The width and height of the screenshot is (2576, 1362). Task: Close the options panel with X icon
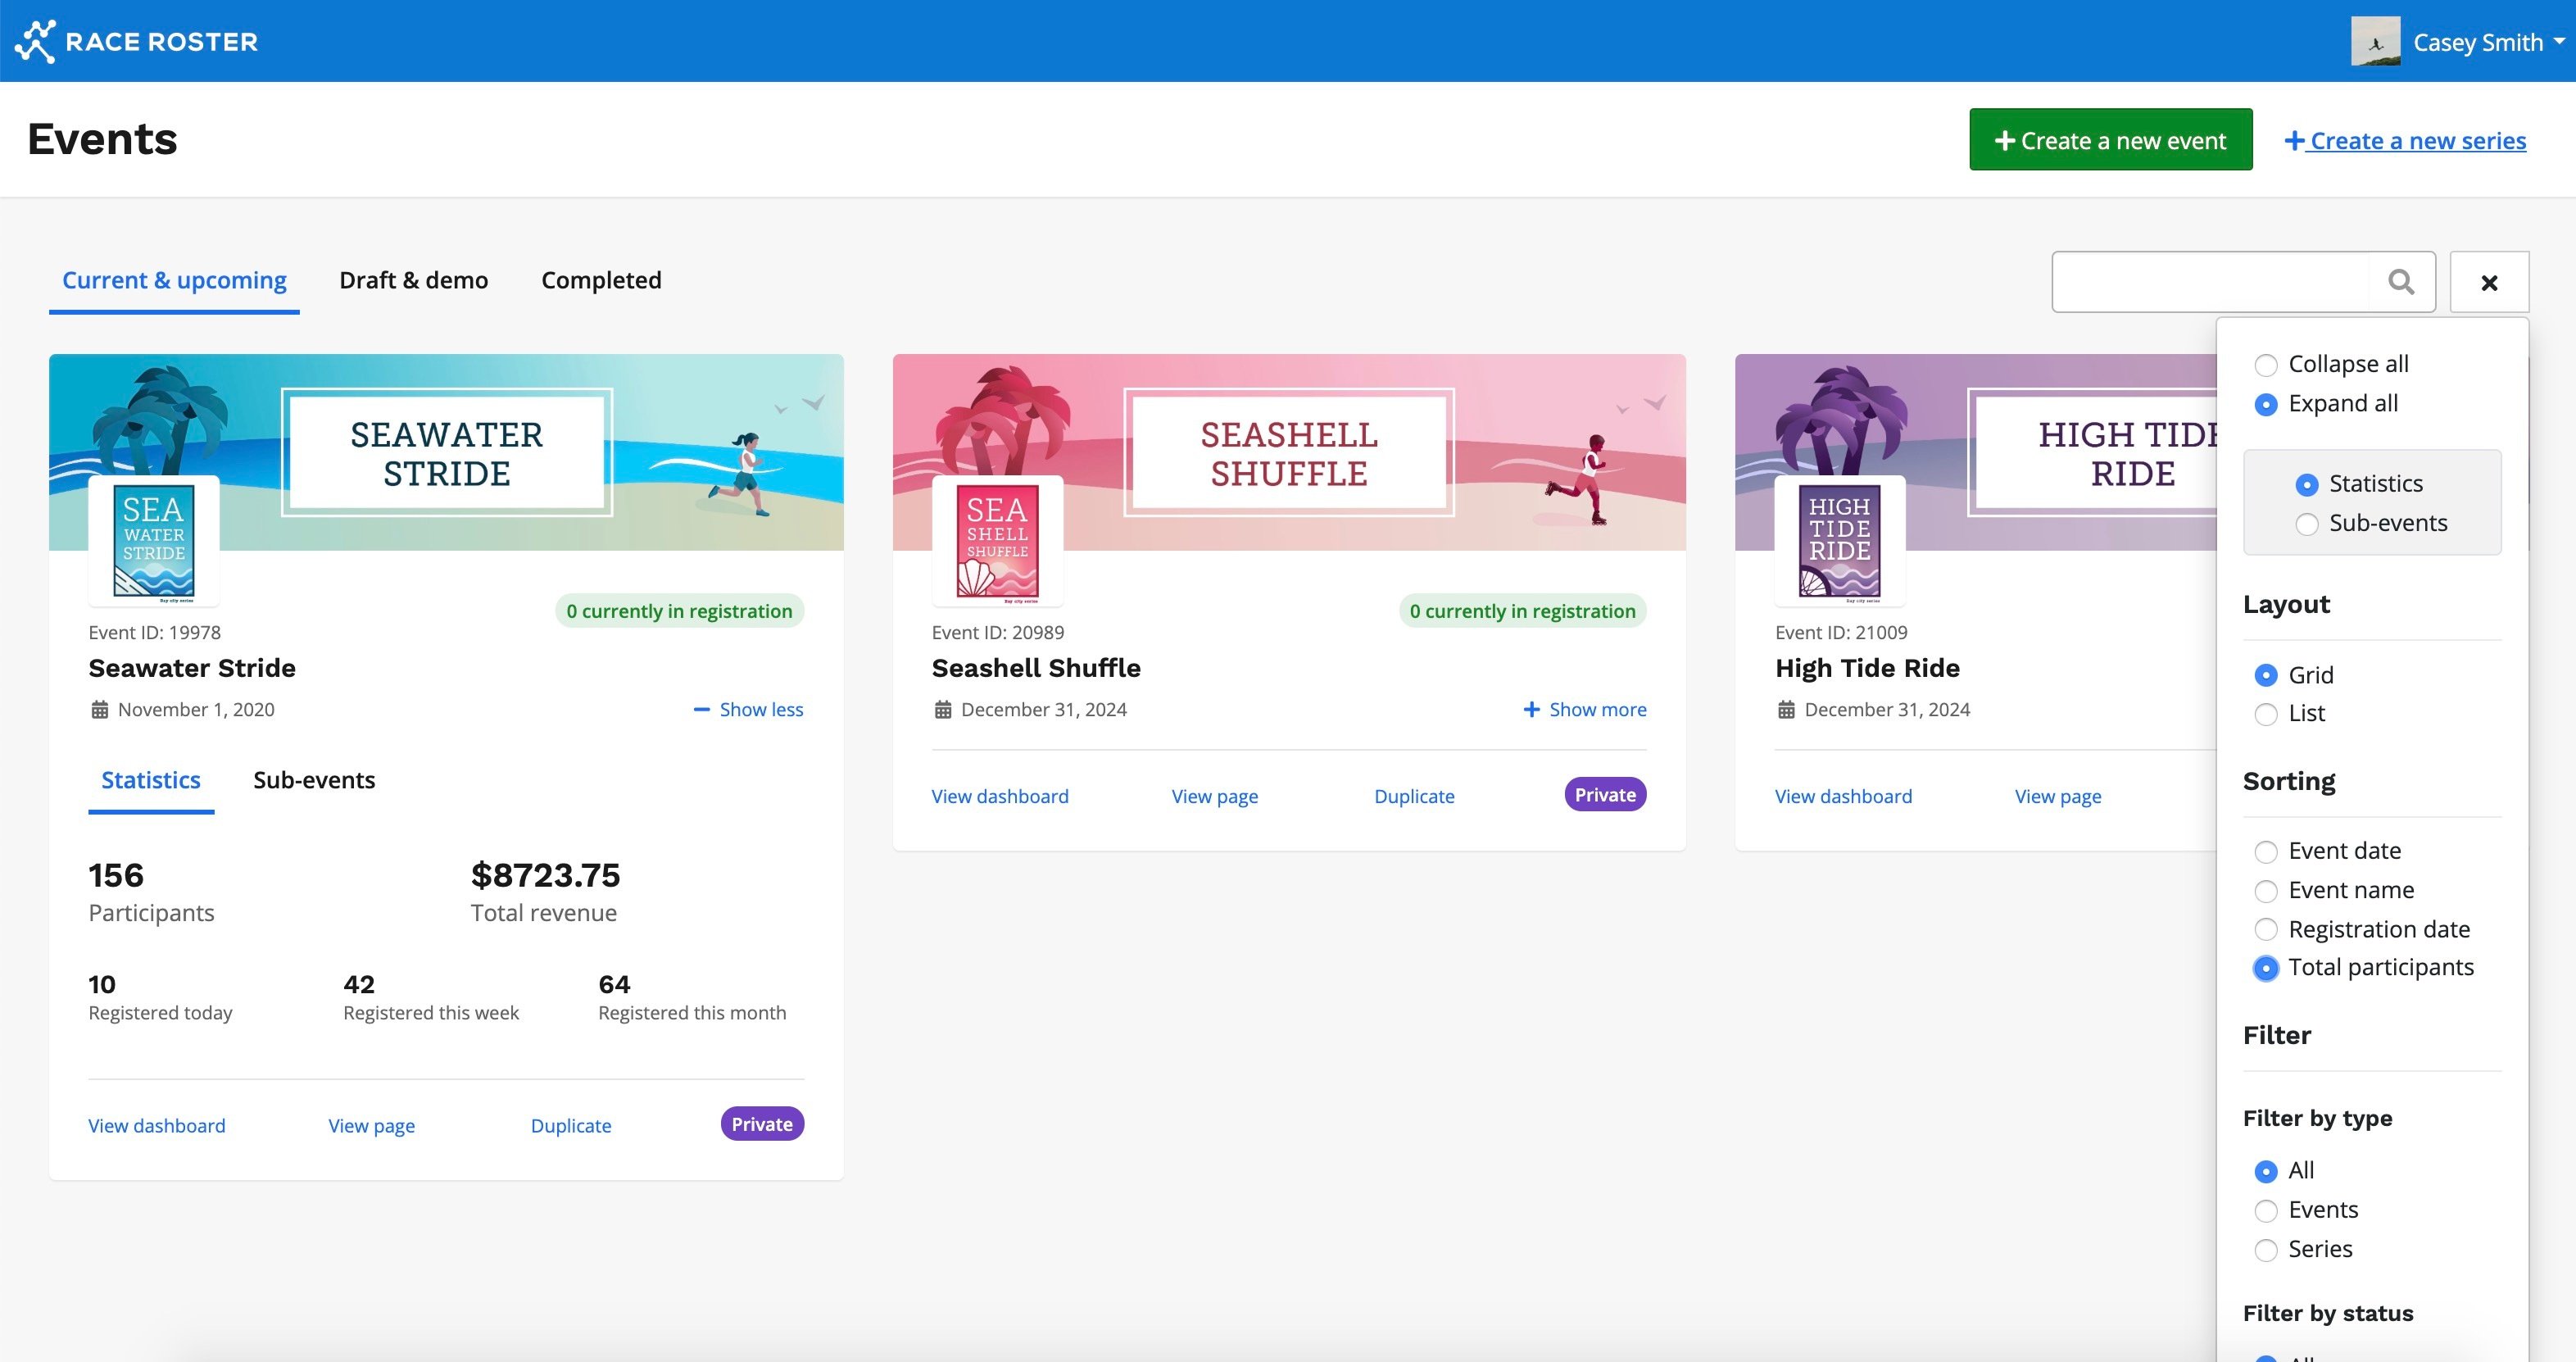(2489, 283)
